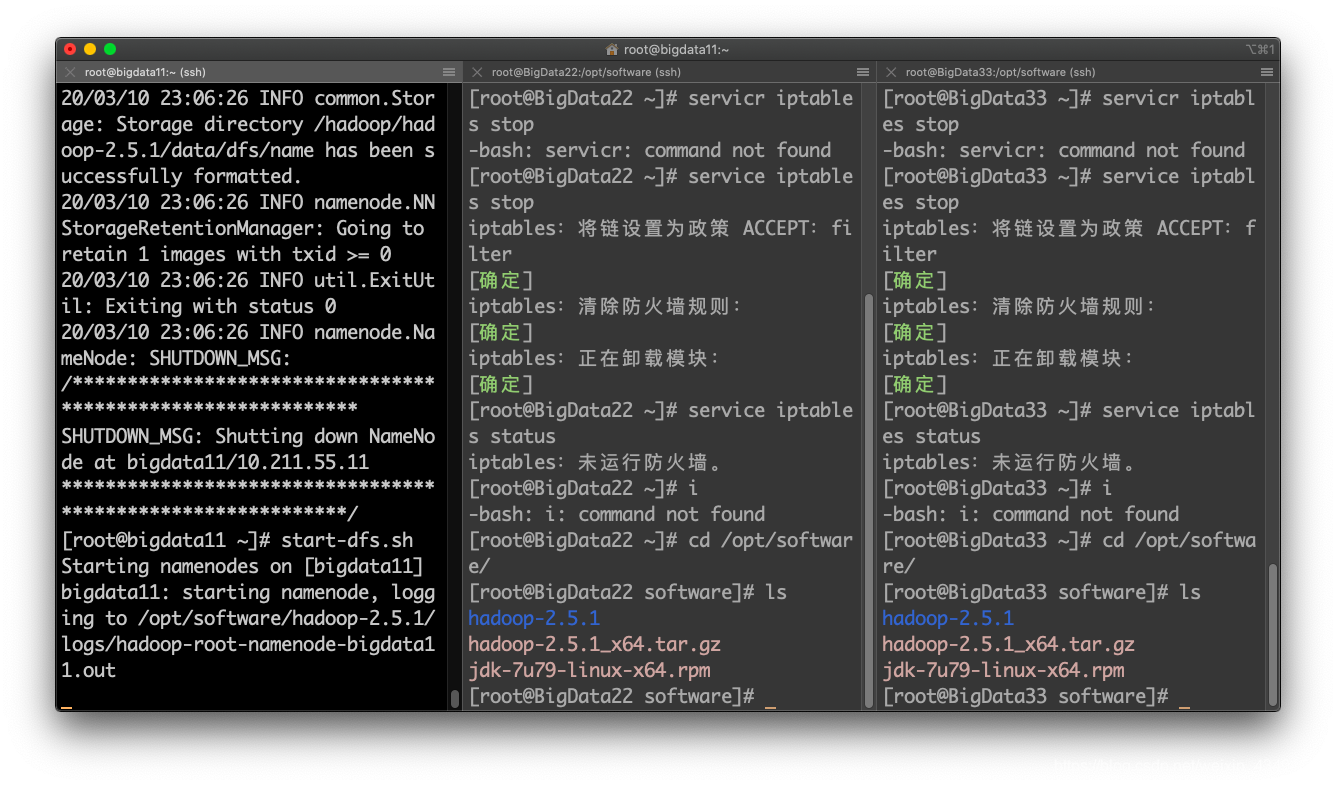Select the "root@bigdata11:~ (ssh)" pane title

145,72
